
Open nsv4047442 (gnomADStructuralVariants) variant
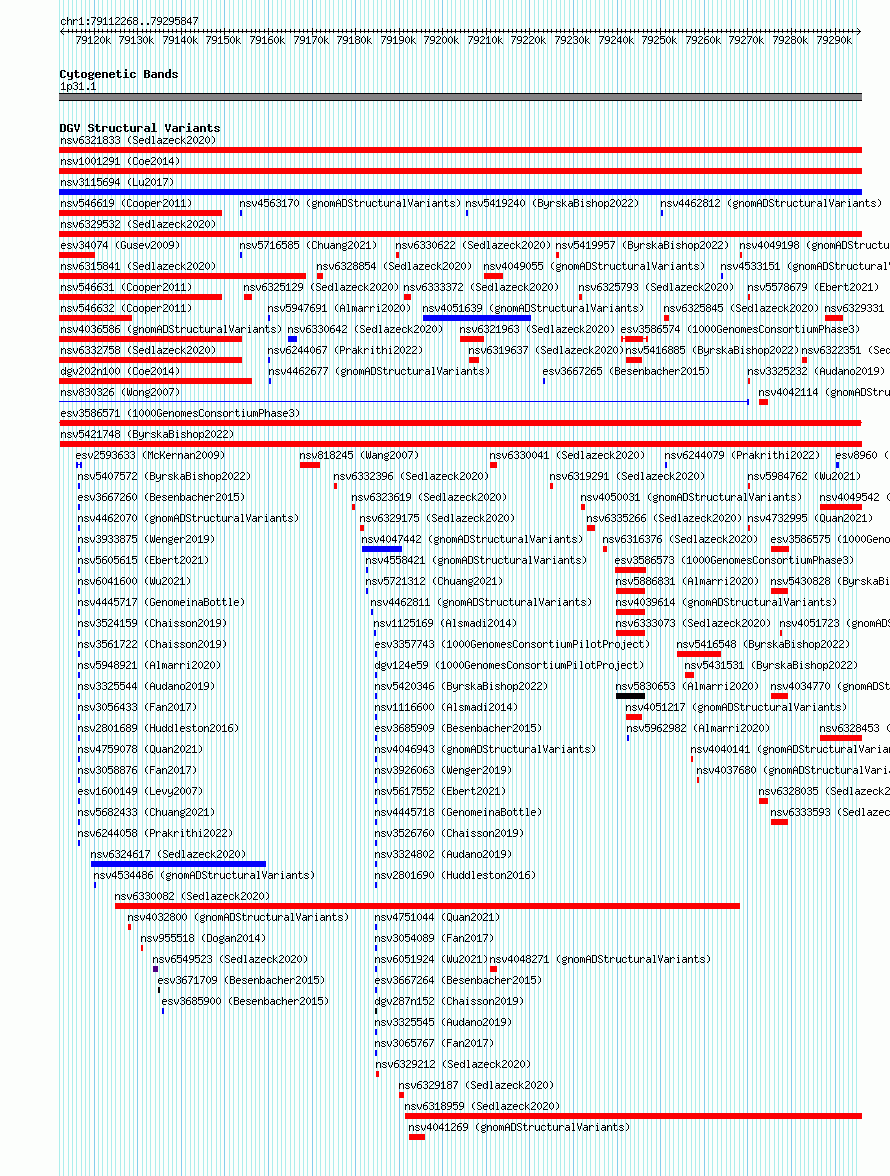point(472,539)
